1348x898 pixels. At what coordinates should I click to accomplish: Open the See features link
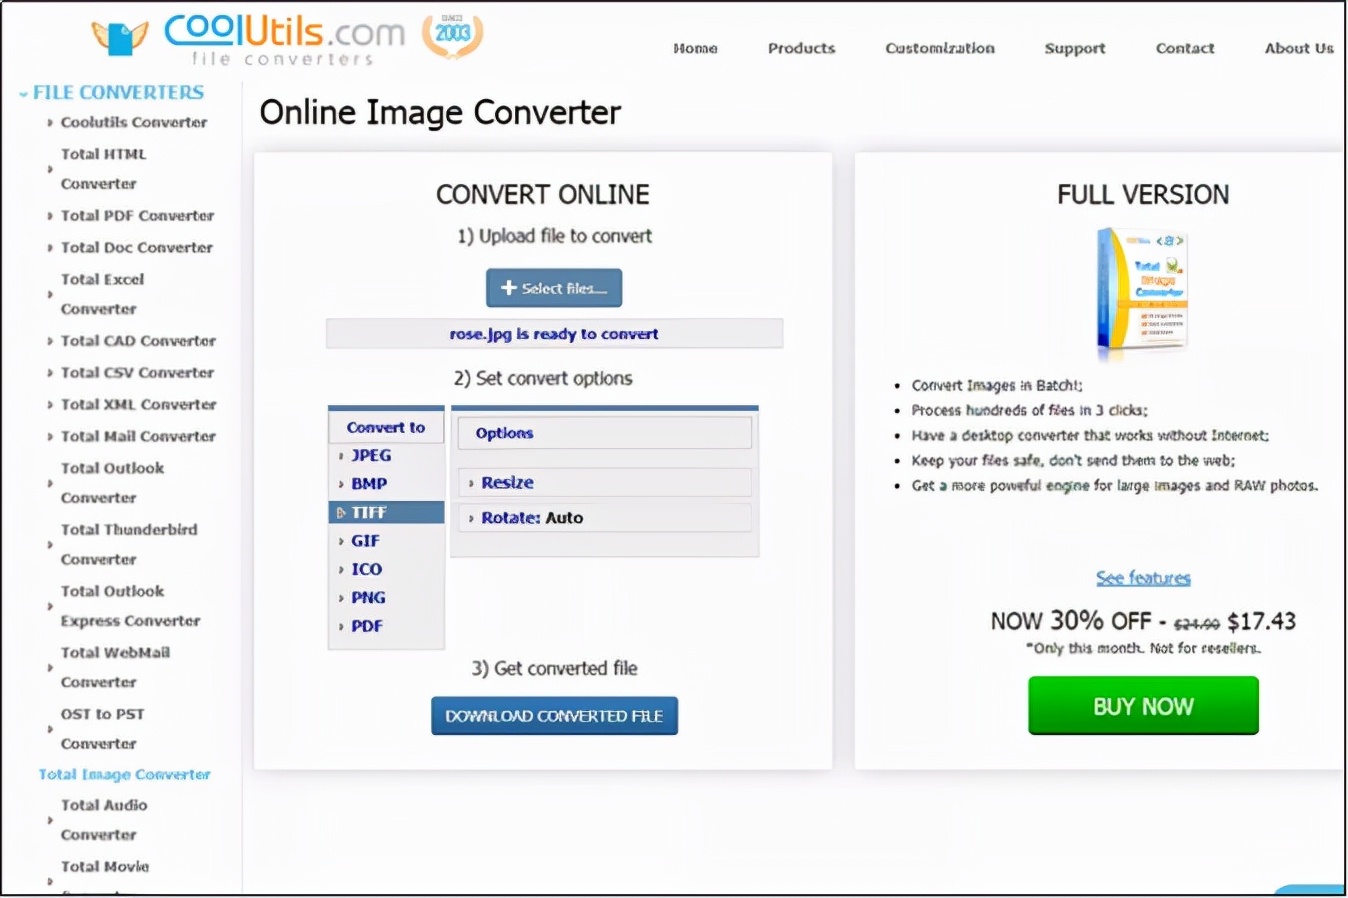click(x=1143, y=578)
